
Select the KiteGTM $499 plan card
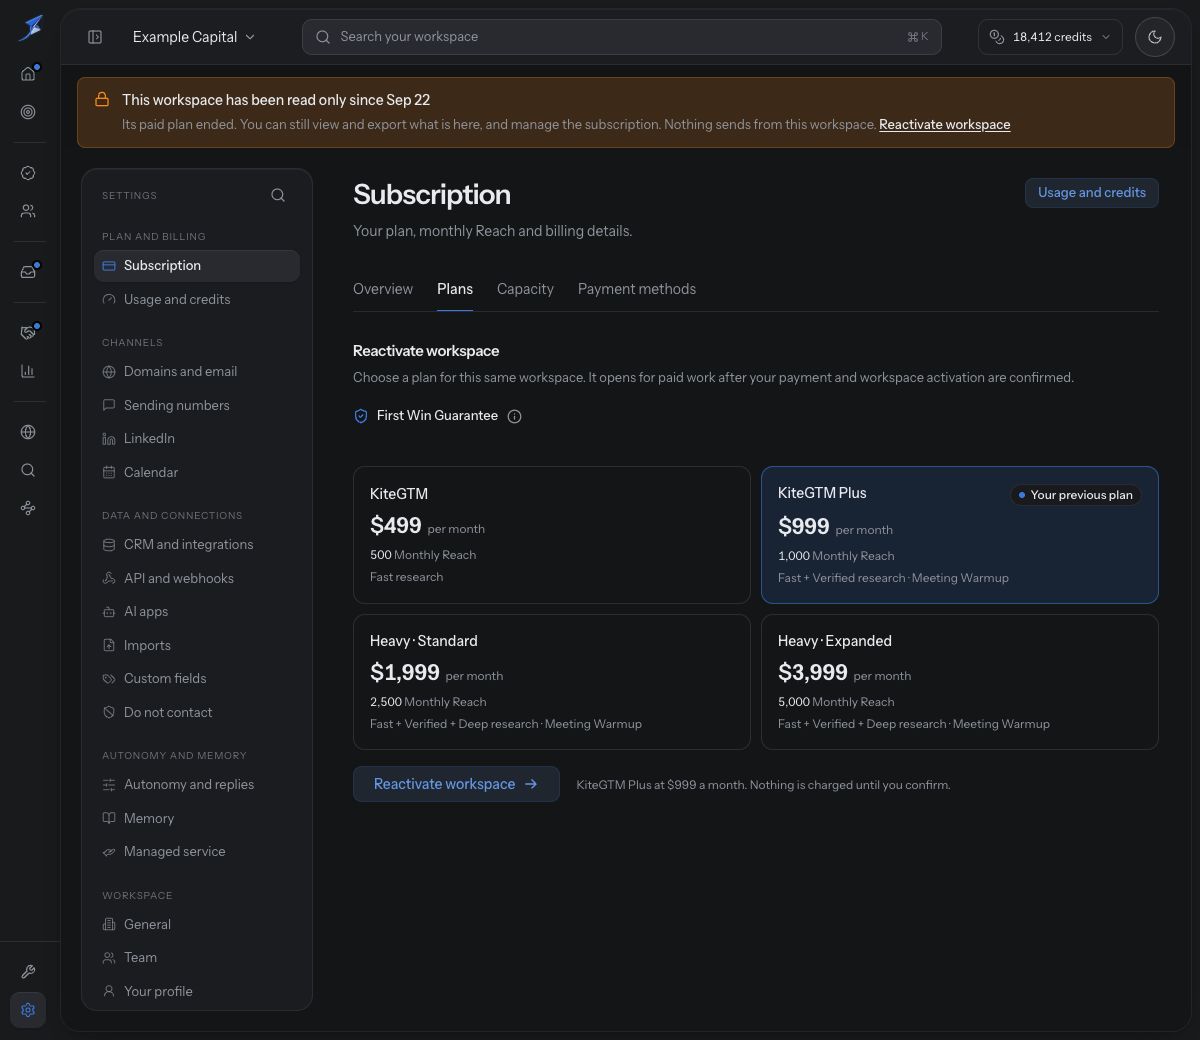(x=552, y=535)
